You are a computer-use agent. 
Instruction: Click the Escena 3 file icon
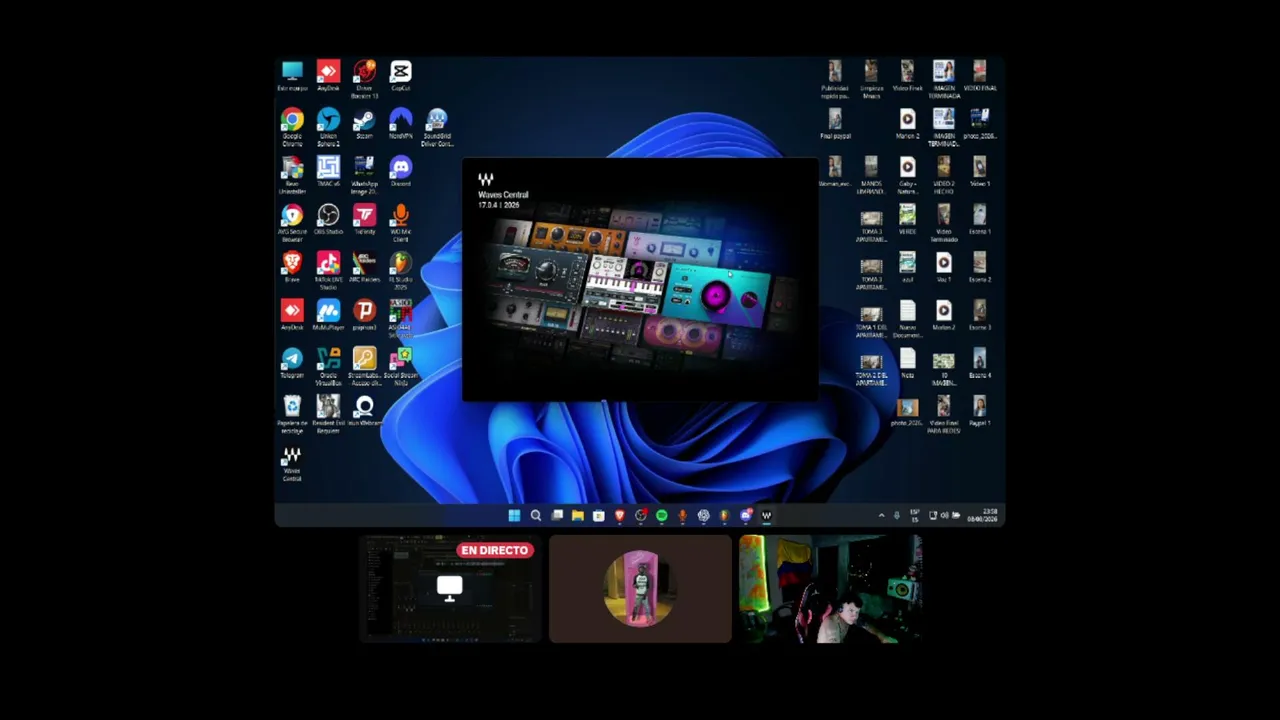979,316
